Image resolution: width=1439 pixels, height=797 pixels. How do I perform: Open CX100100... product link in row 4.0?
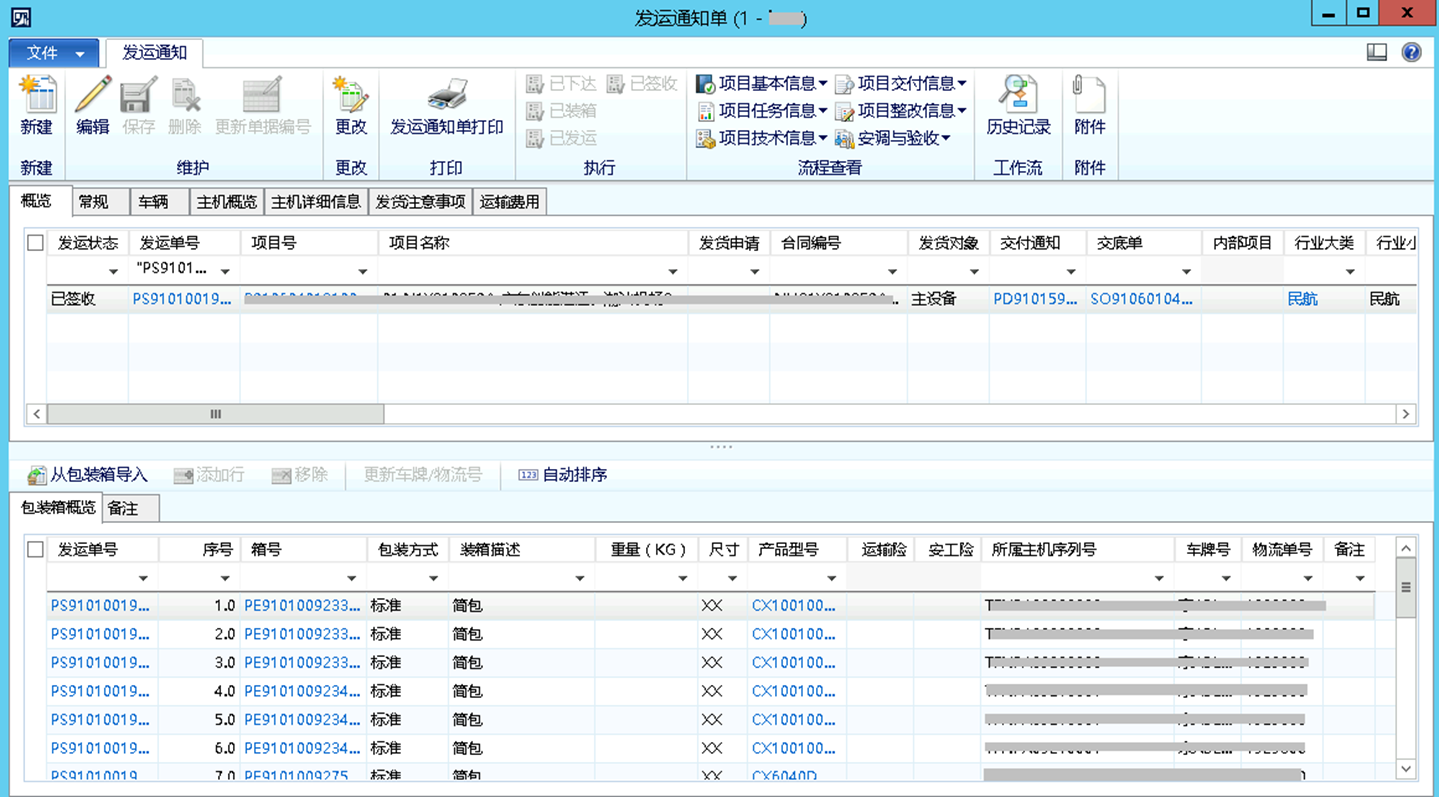(793, 691)
